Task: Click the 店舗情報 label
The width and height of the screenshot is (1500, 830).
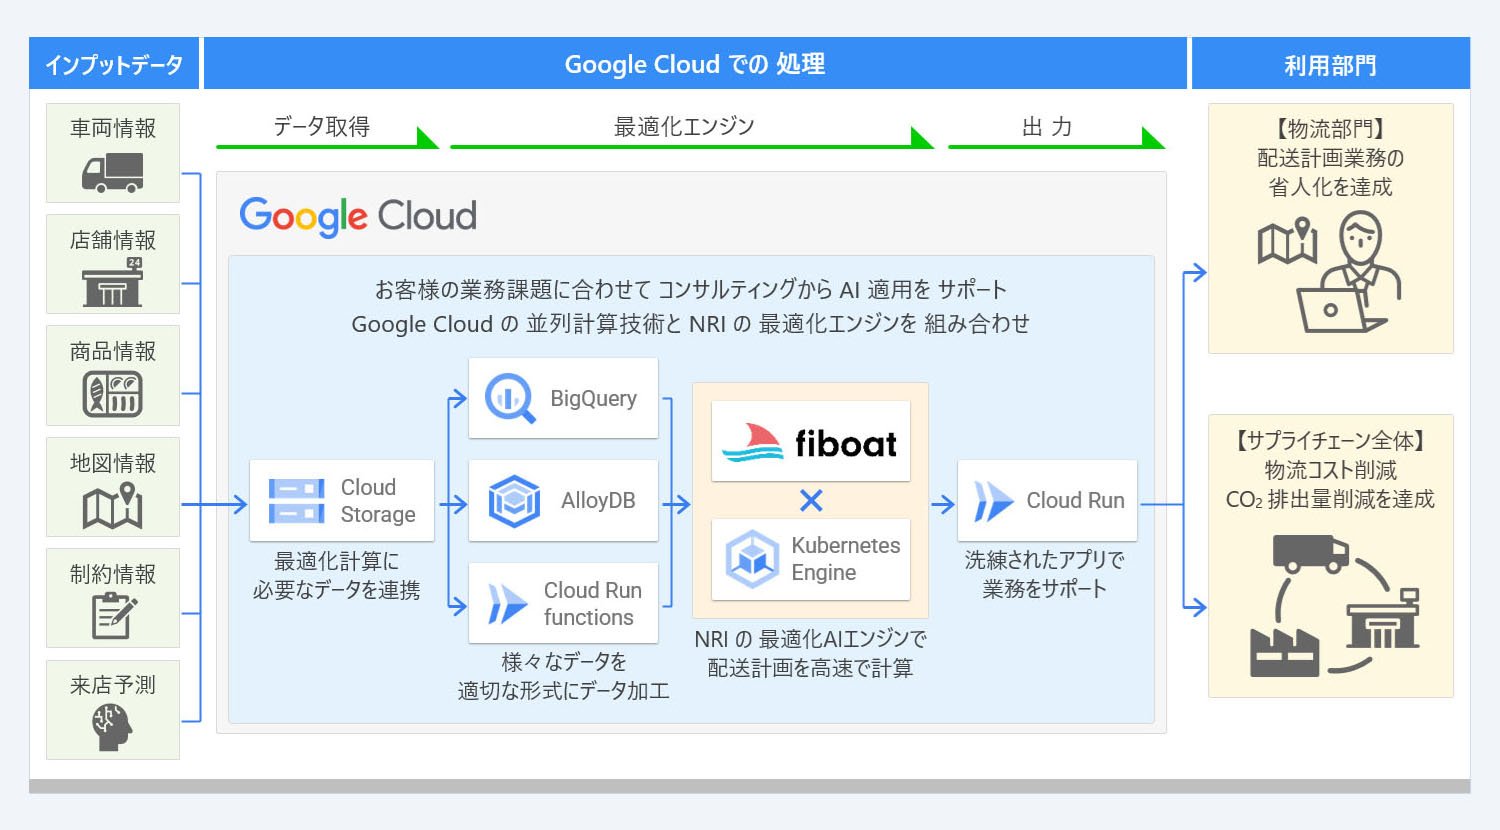Action: pyautogui.click(x=113, y=240)
